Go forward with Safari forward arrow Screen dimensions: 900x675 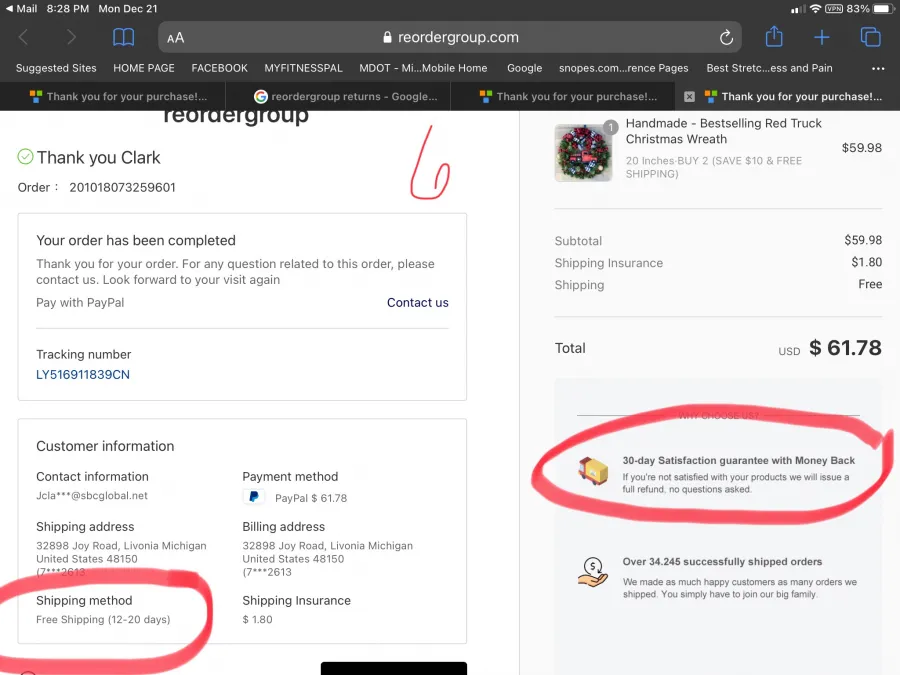[x=71, y=37]
